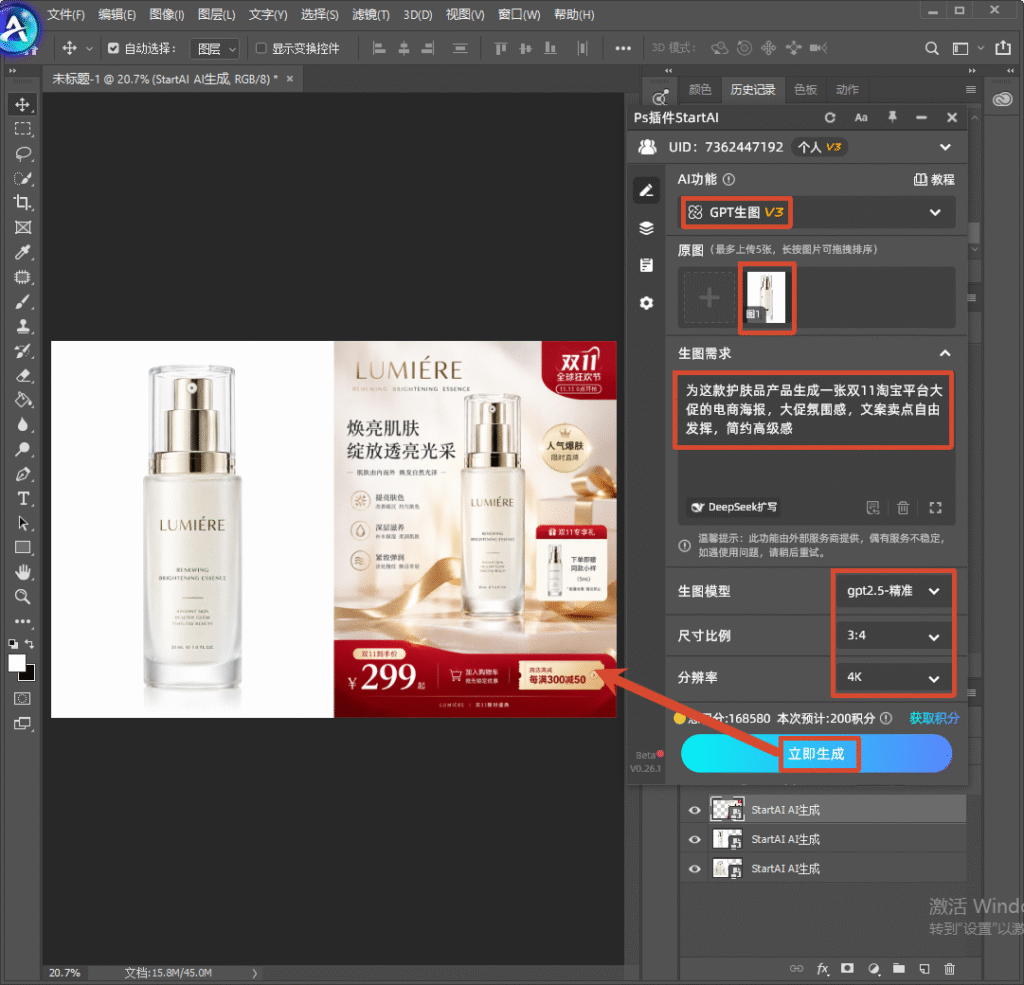This screenshot has height=985, width=1024.
Task: Select the Zoom tool in the toolbox
Action: pyautogui.click(x=23, y=596)
